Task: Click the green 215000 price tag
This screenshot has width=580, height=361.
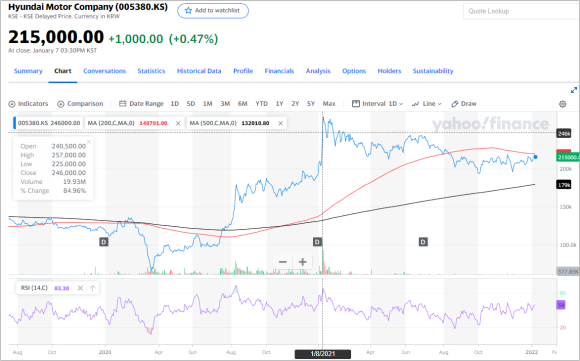Action: pyautogui.click(x=568, y=158)
